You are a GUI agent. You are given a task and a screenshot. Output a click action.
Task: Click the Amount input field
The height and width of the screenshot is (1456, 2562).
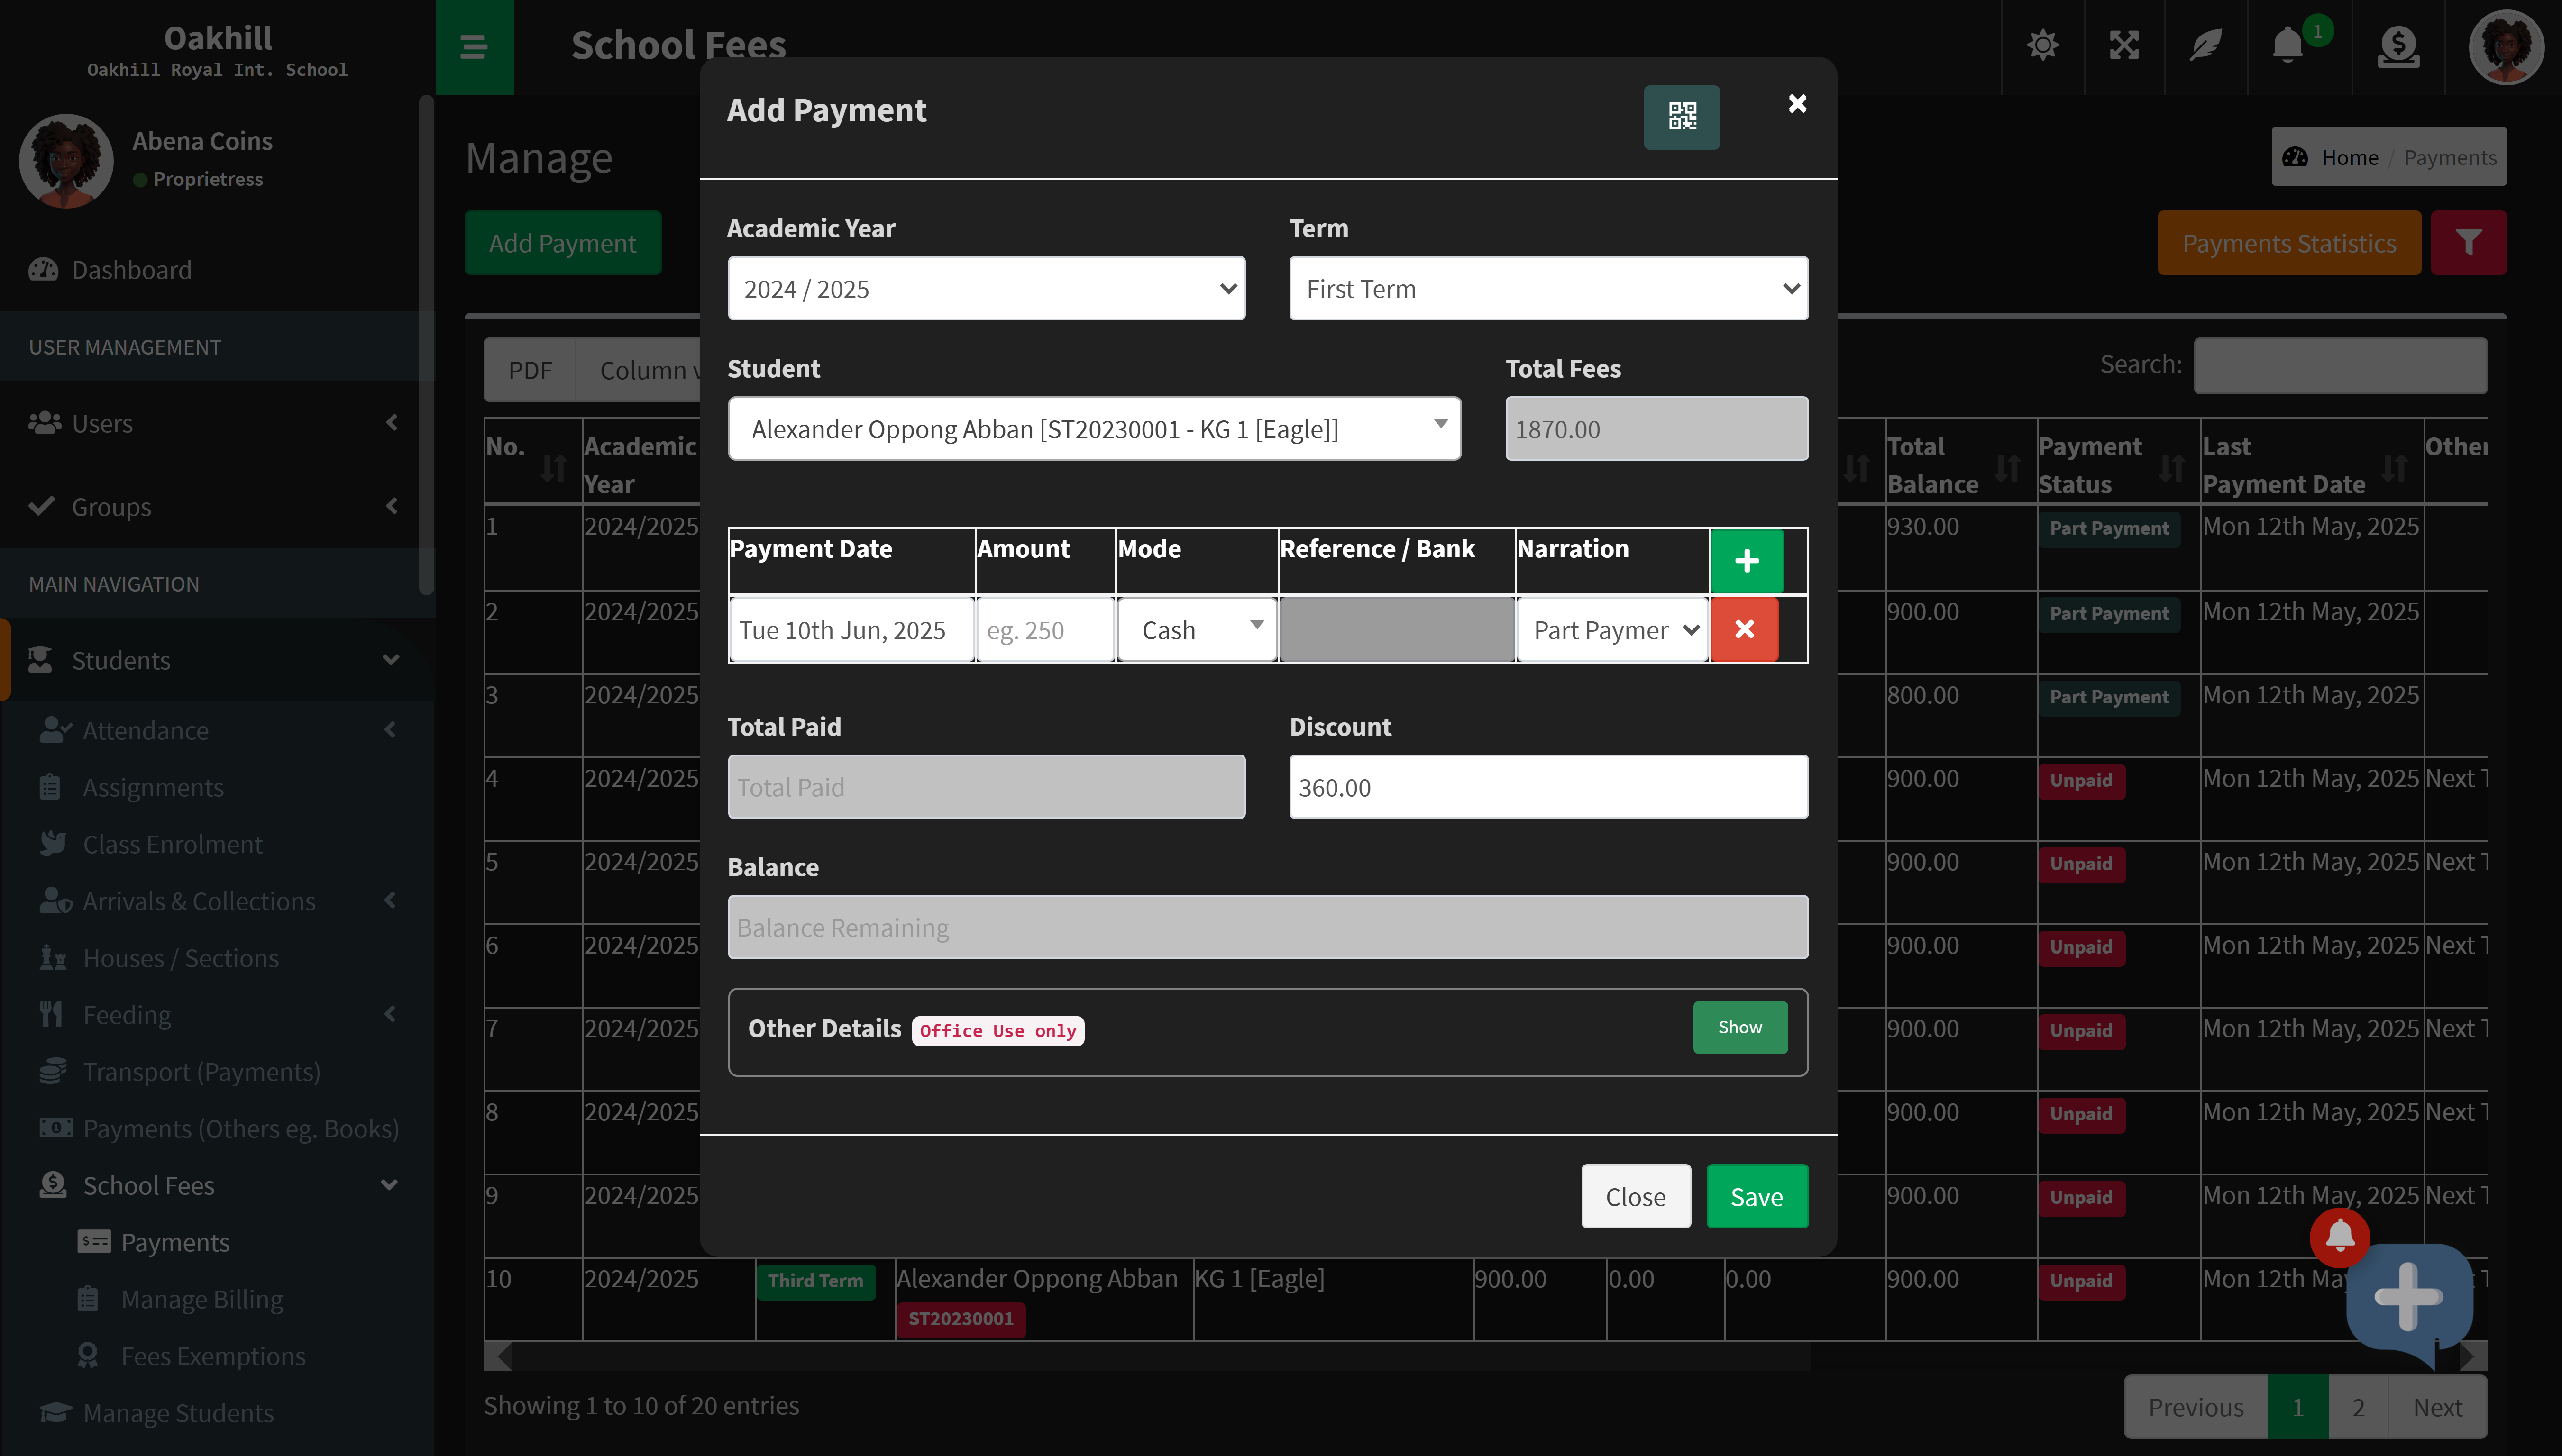pyautogui.click(x=1044, y=630)
